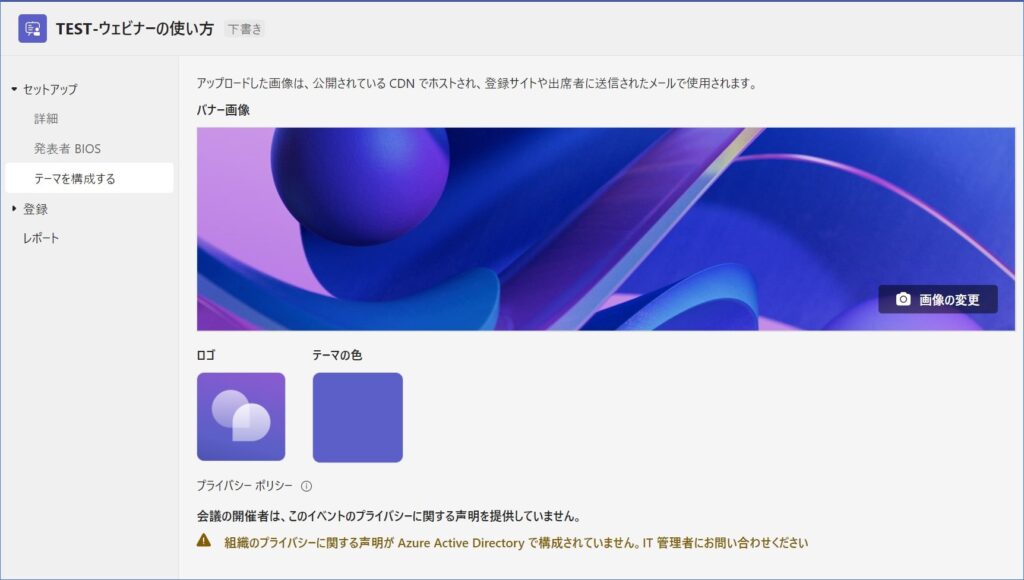Click the プライバシー ポリシー label
This screenshot has height=580, width=1024.
click(x=244, y=486)
